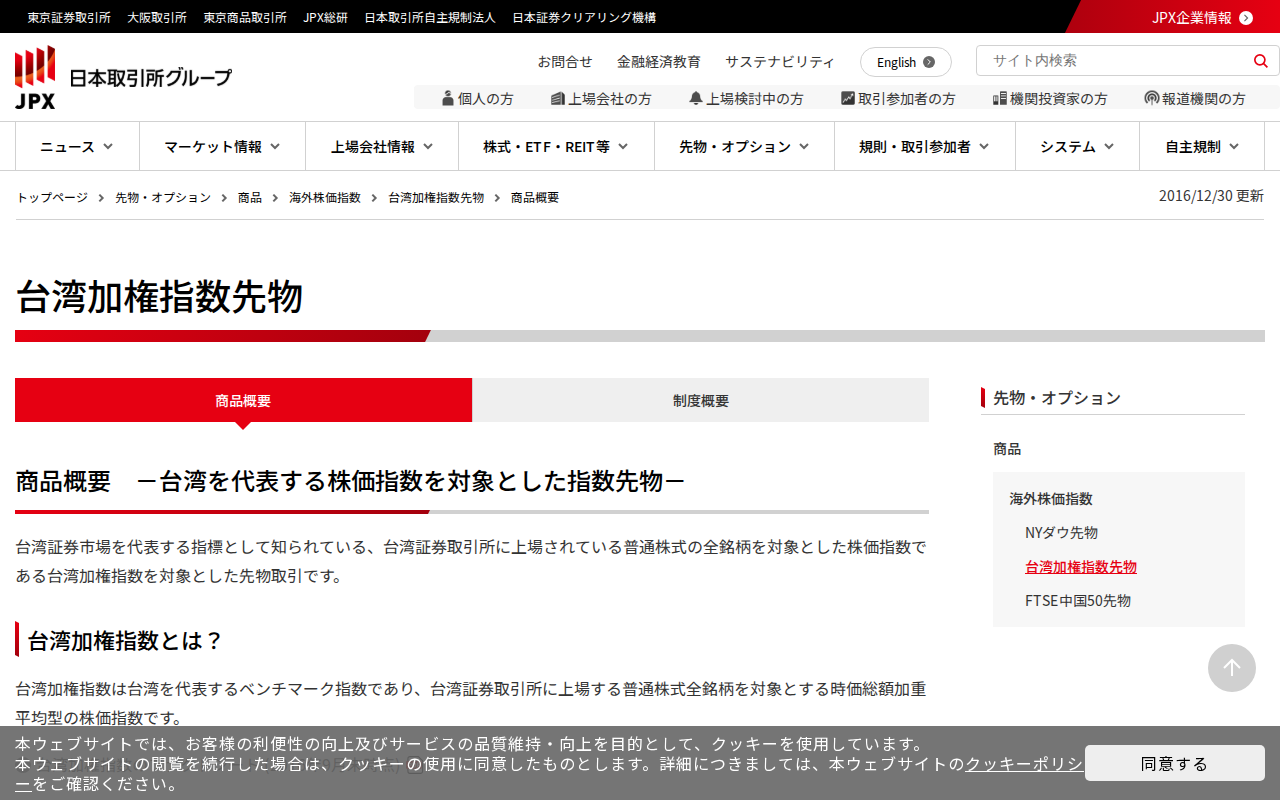Expand the 先物・オプション menu
The image size is (1280, 800).
(x=744, y=146)
